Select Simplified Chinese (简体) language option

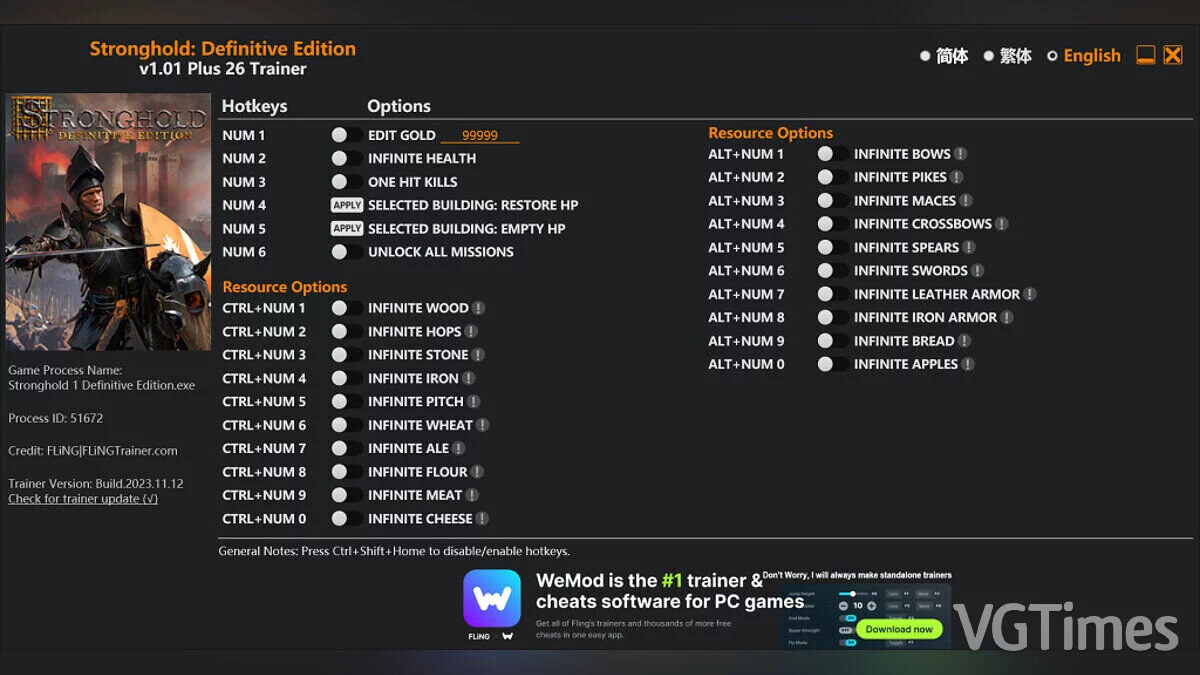(925, 56)
